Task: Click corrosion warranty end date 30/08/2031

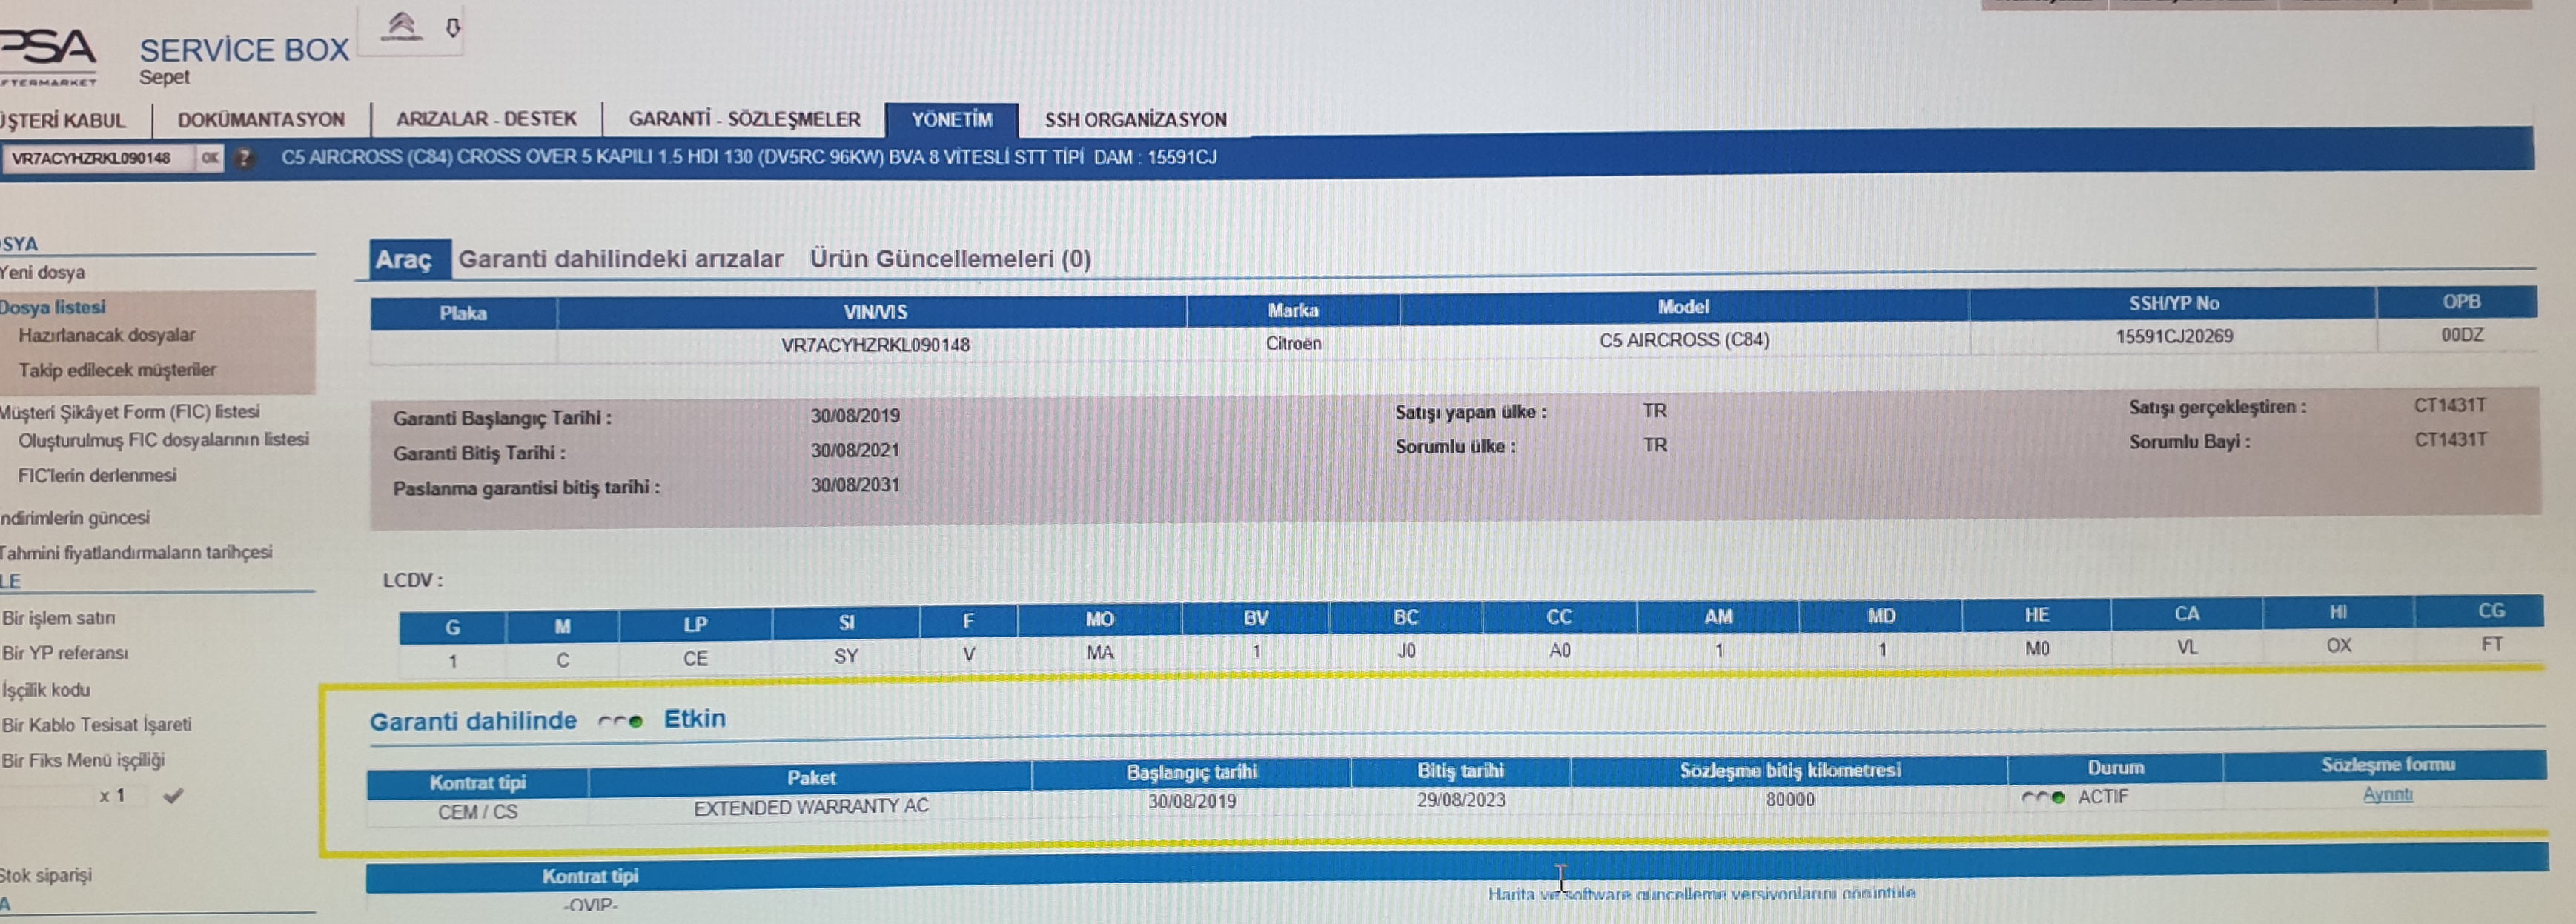Action: [x=855, y=485]
